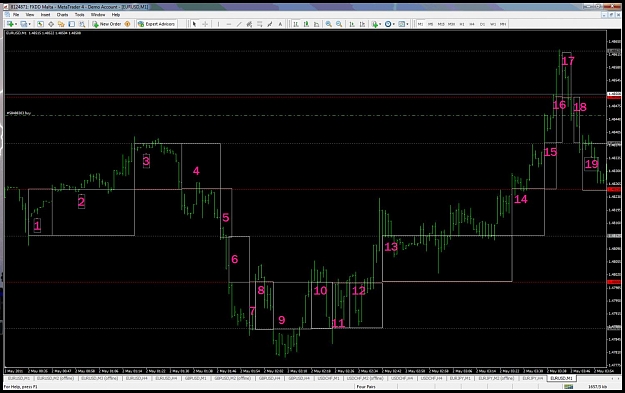
Task: Select the MN timeframe button
Action: pos(503,24)
